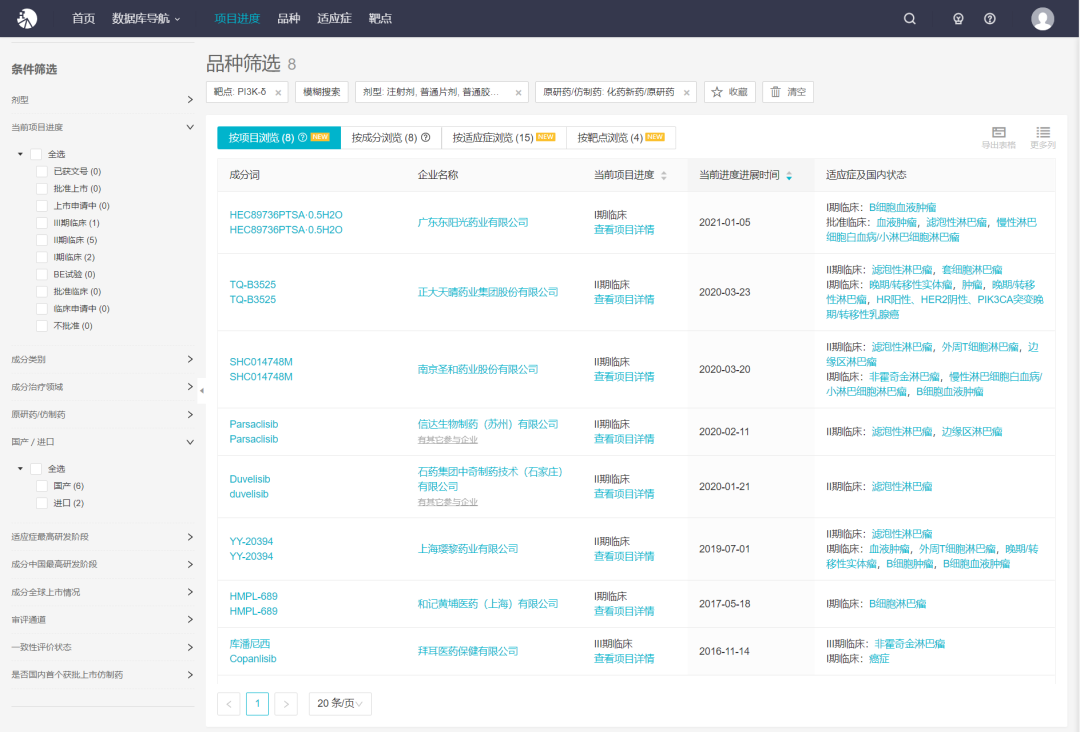Open 拜耳医药保健有限公司 company link

click(468, 651)
